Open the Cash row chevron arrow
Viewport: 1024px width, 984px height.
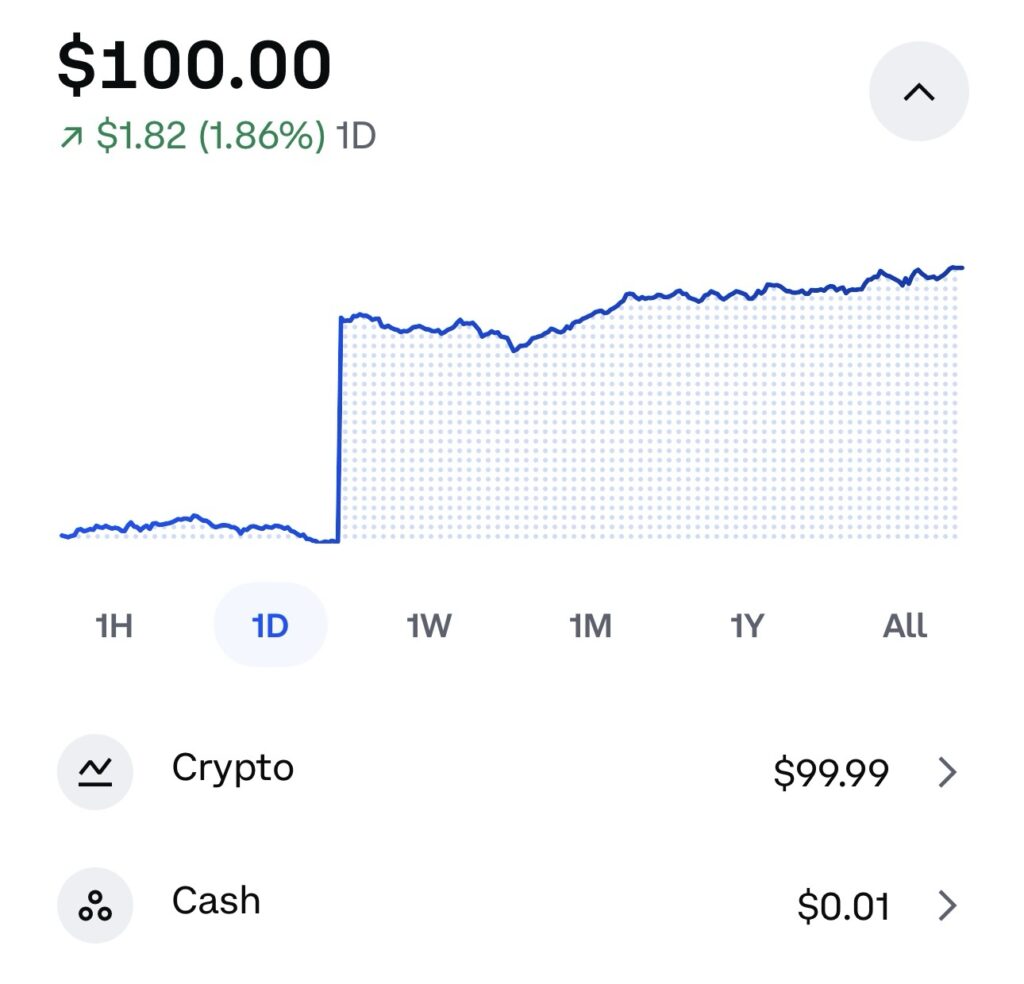coord(947,906)
